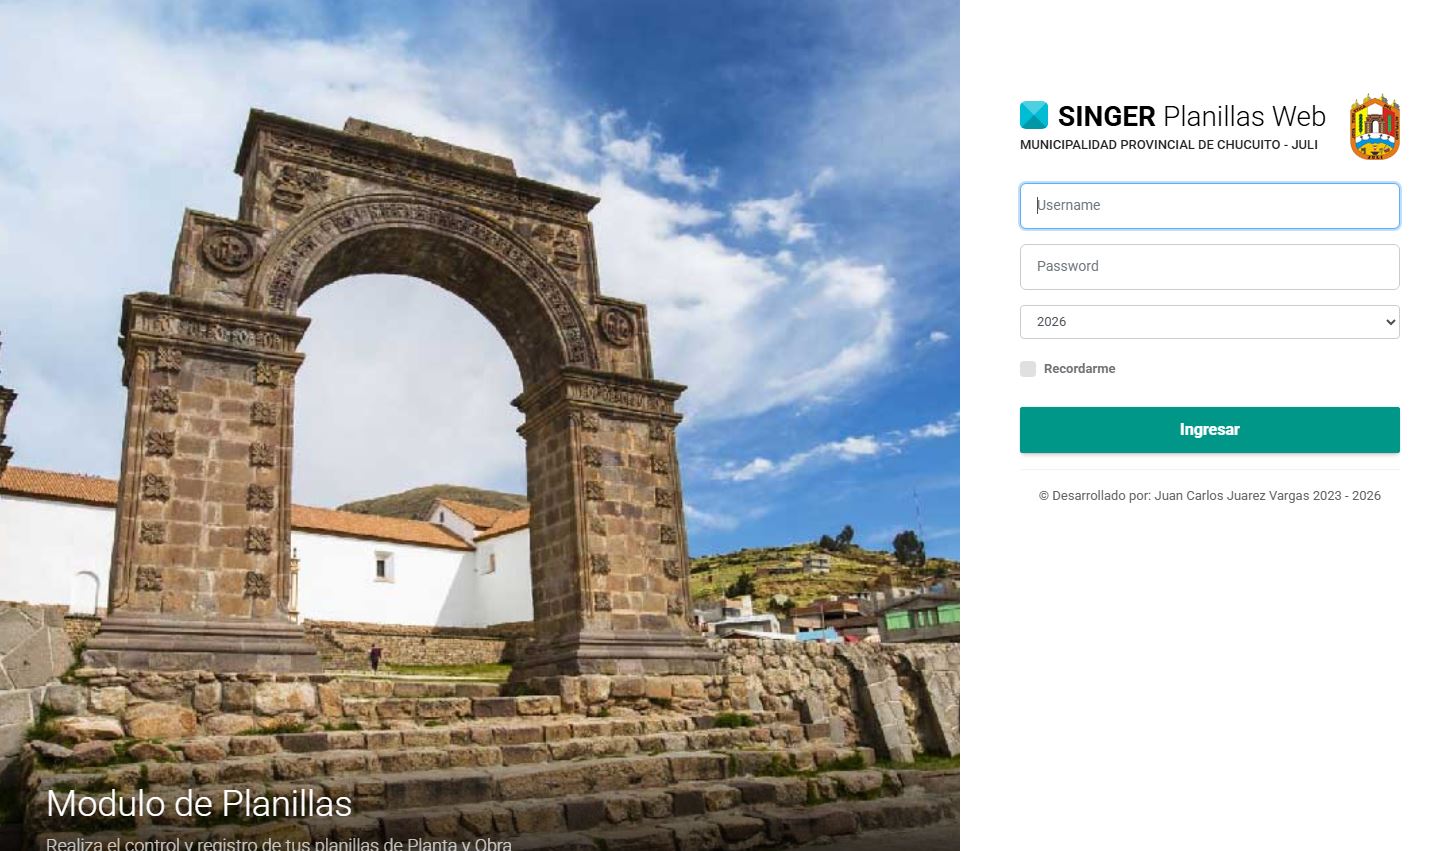Click the hillside houses in the photo
The image size is (1444, 851).
click(830, 600)
